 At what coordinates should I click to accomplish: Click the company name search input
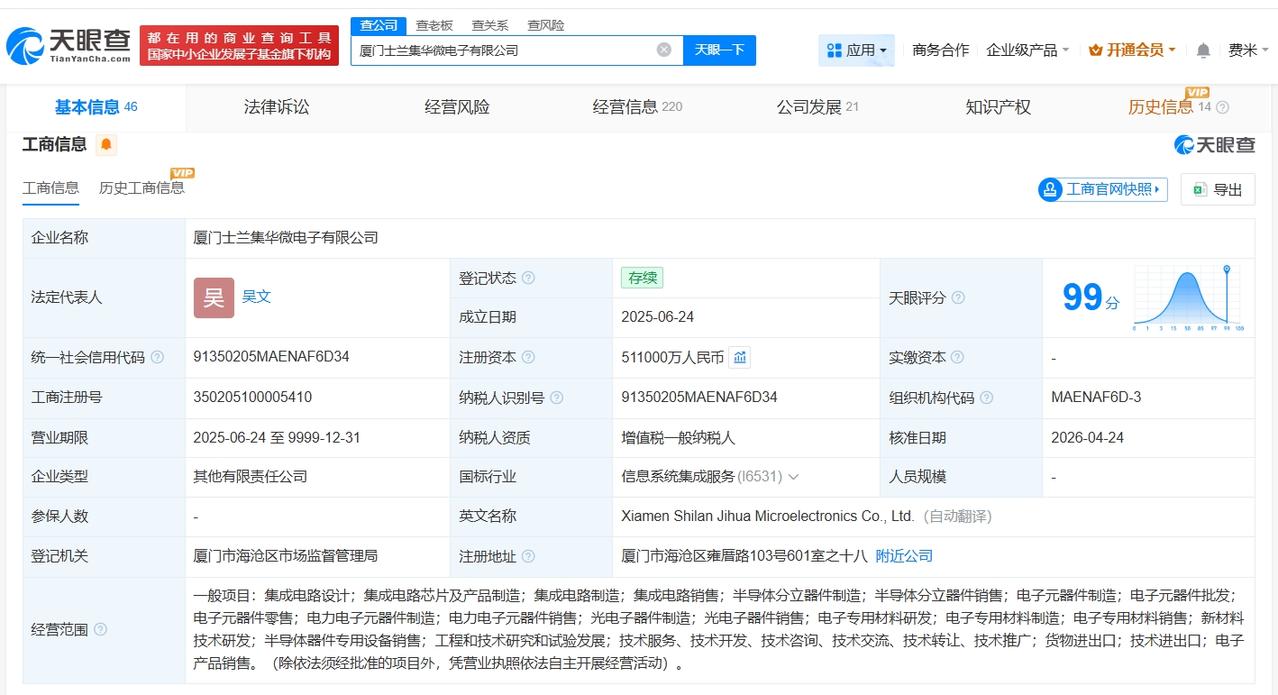[x=505, y=50]
